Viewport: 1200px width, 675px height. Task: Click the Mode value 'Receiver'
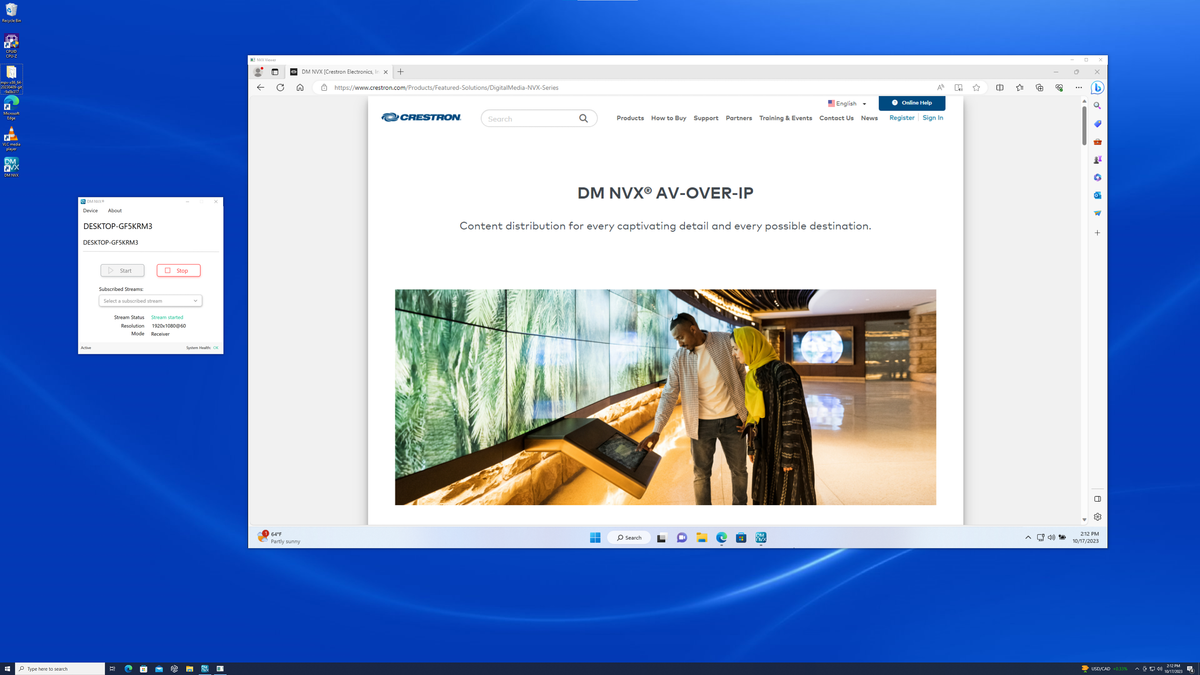(160, 334)
